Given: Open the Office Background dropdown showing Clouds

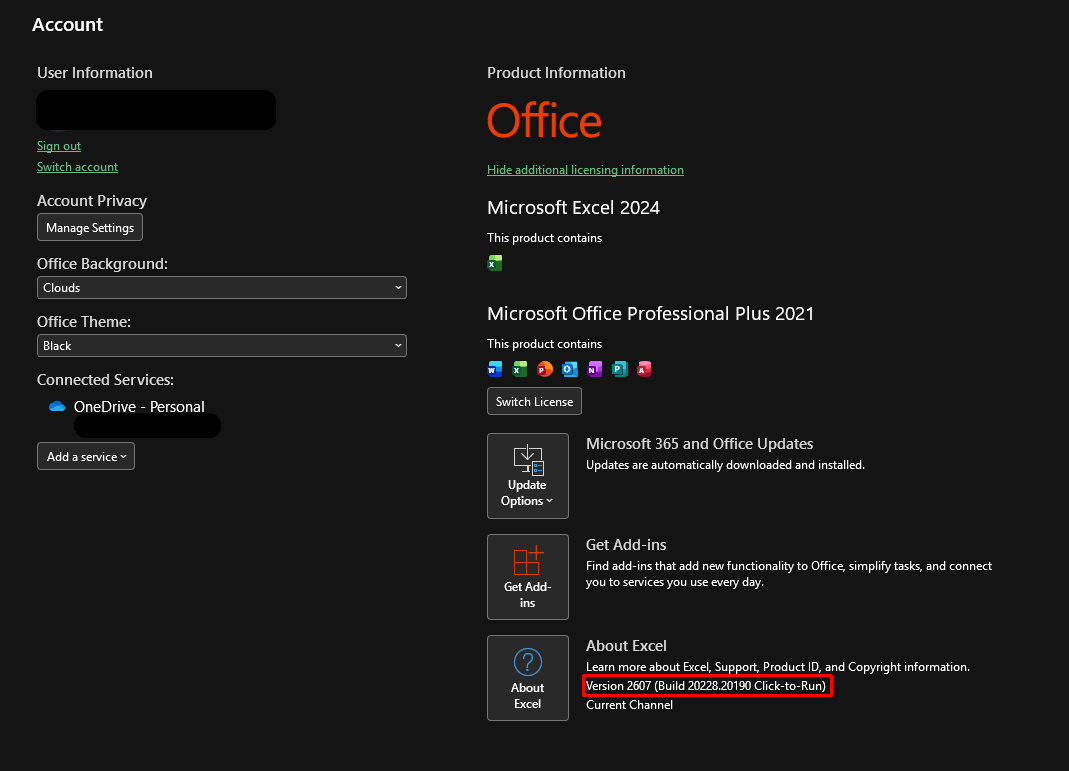Looking at the screenshot, I should pyautogui.click(x=222, y=288).
